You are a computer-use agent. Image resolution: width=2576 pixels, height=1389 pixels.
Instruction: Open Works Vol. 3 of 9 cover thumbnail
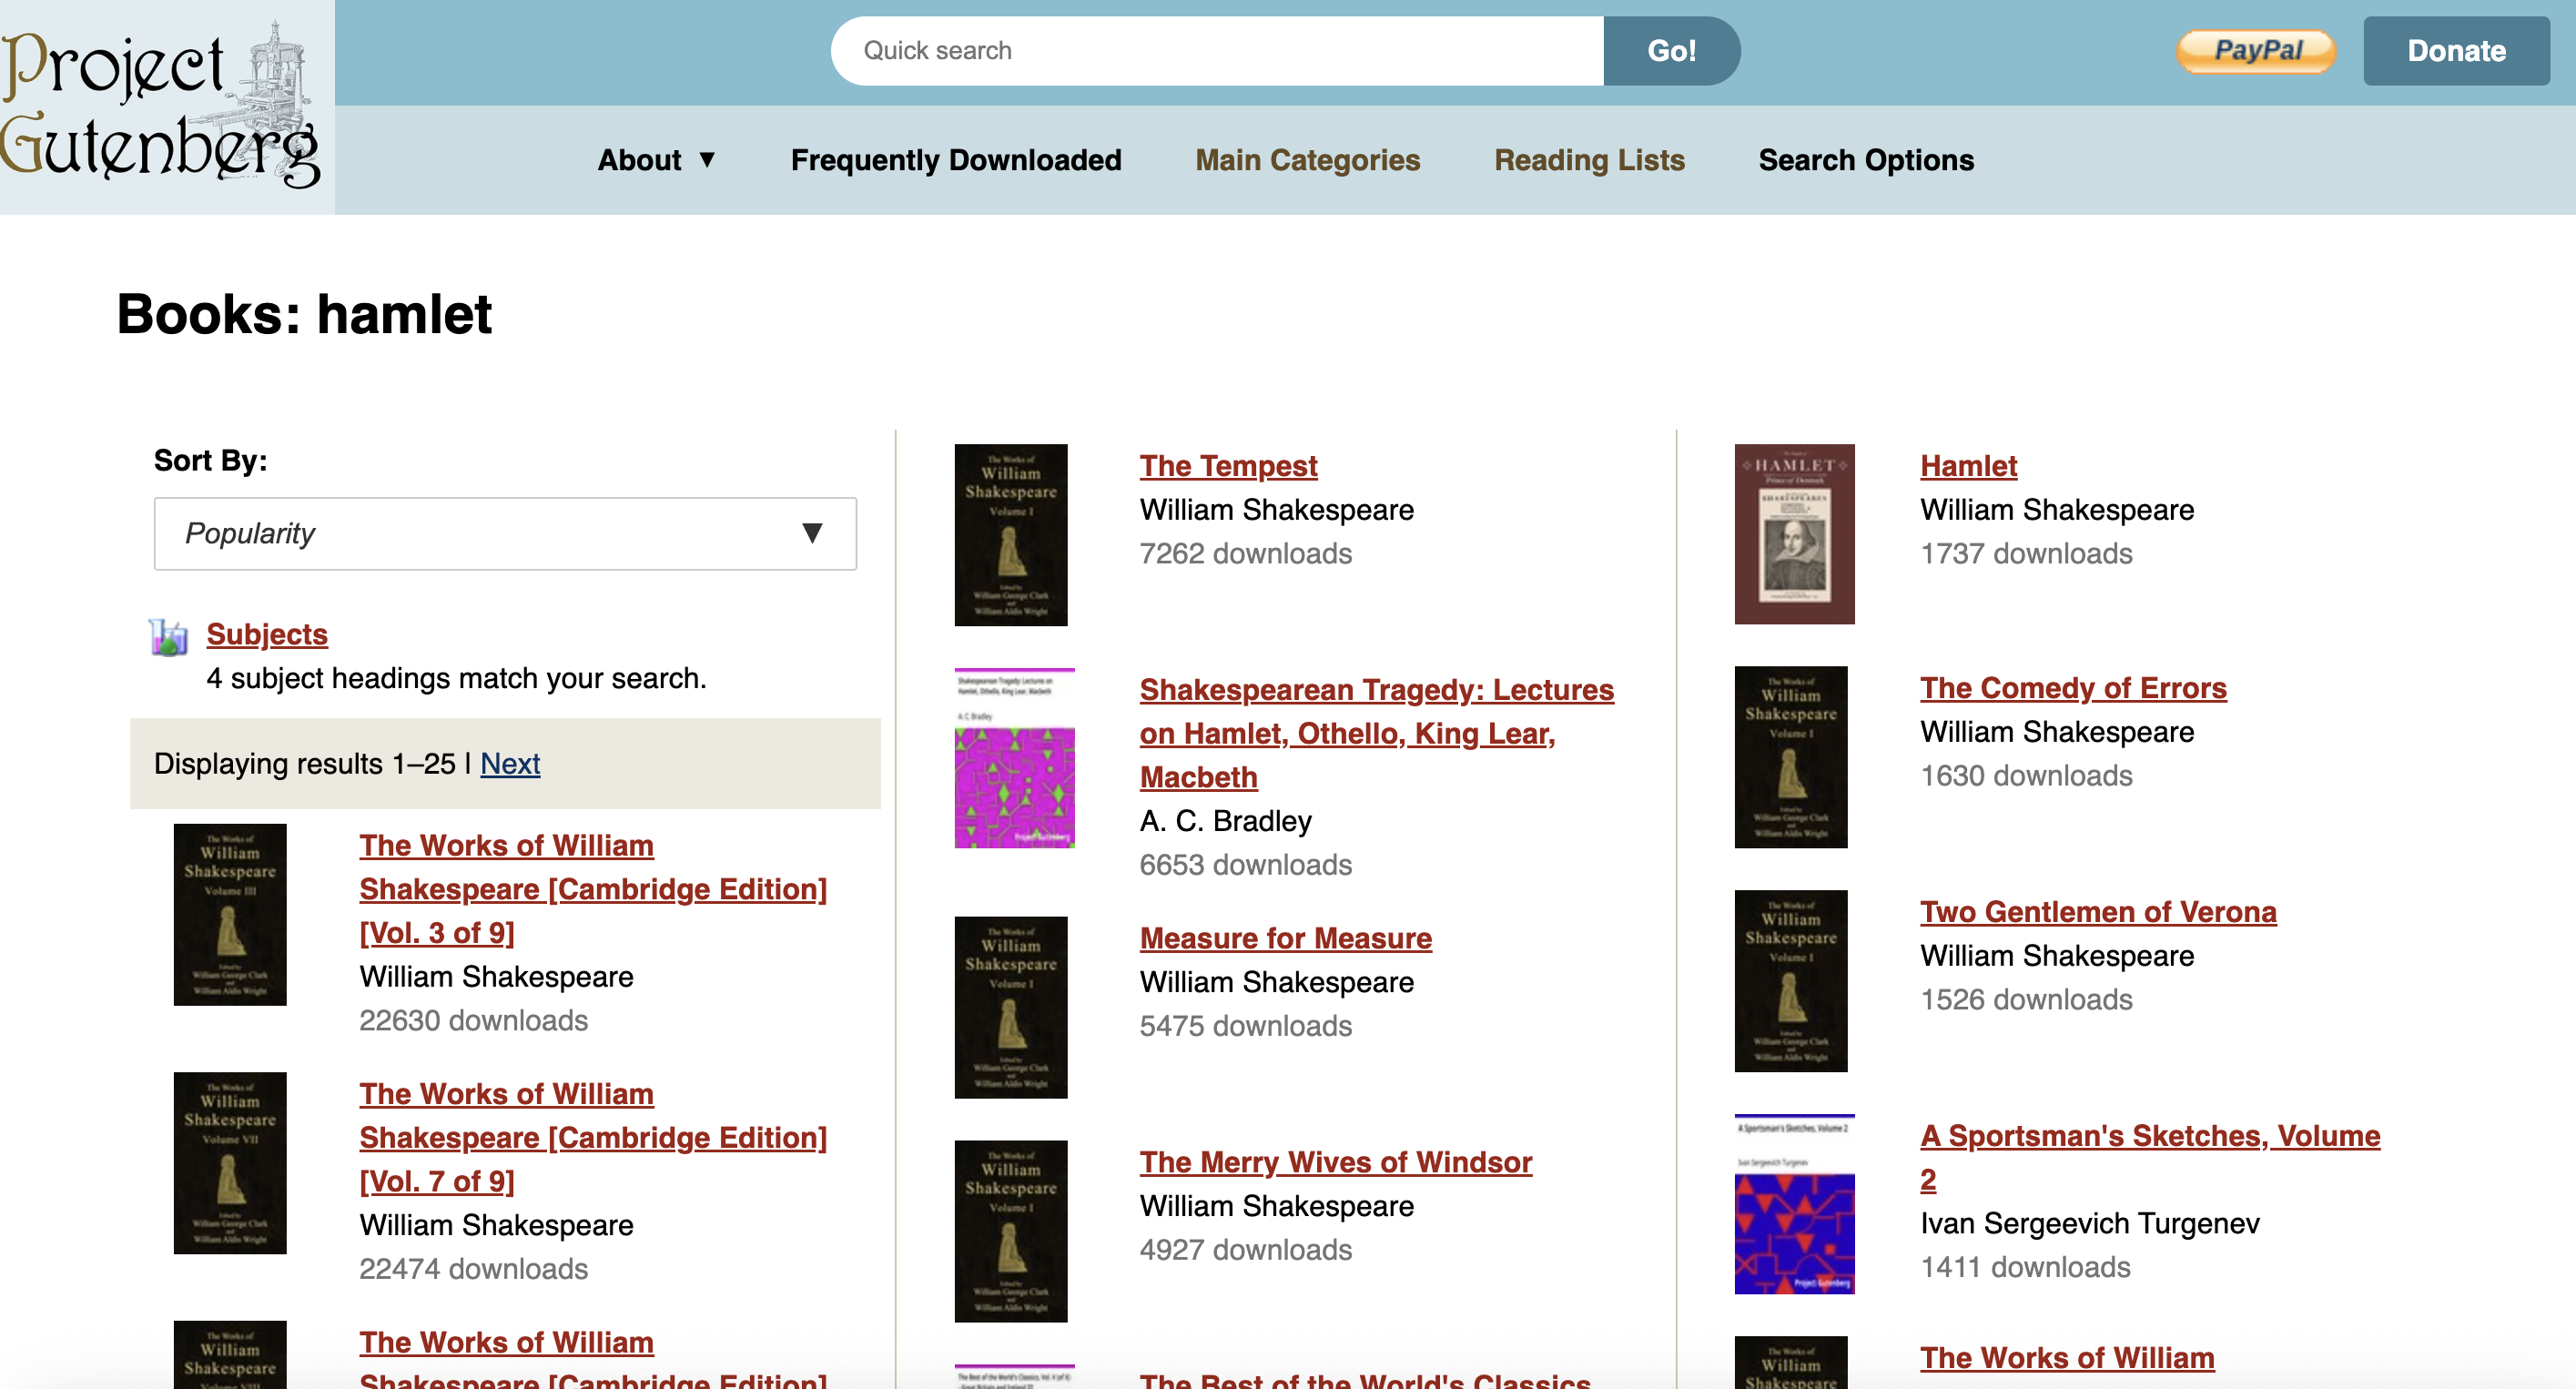(230, 914)
